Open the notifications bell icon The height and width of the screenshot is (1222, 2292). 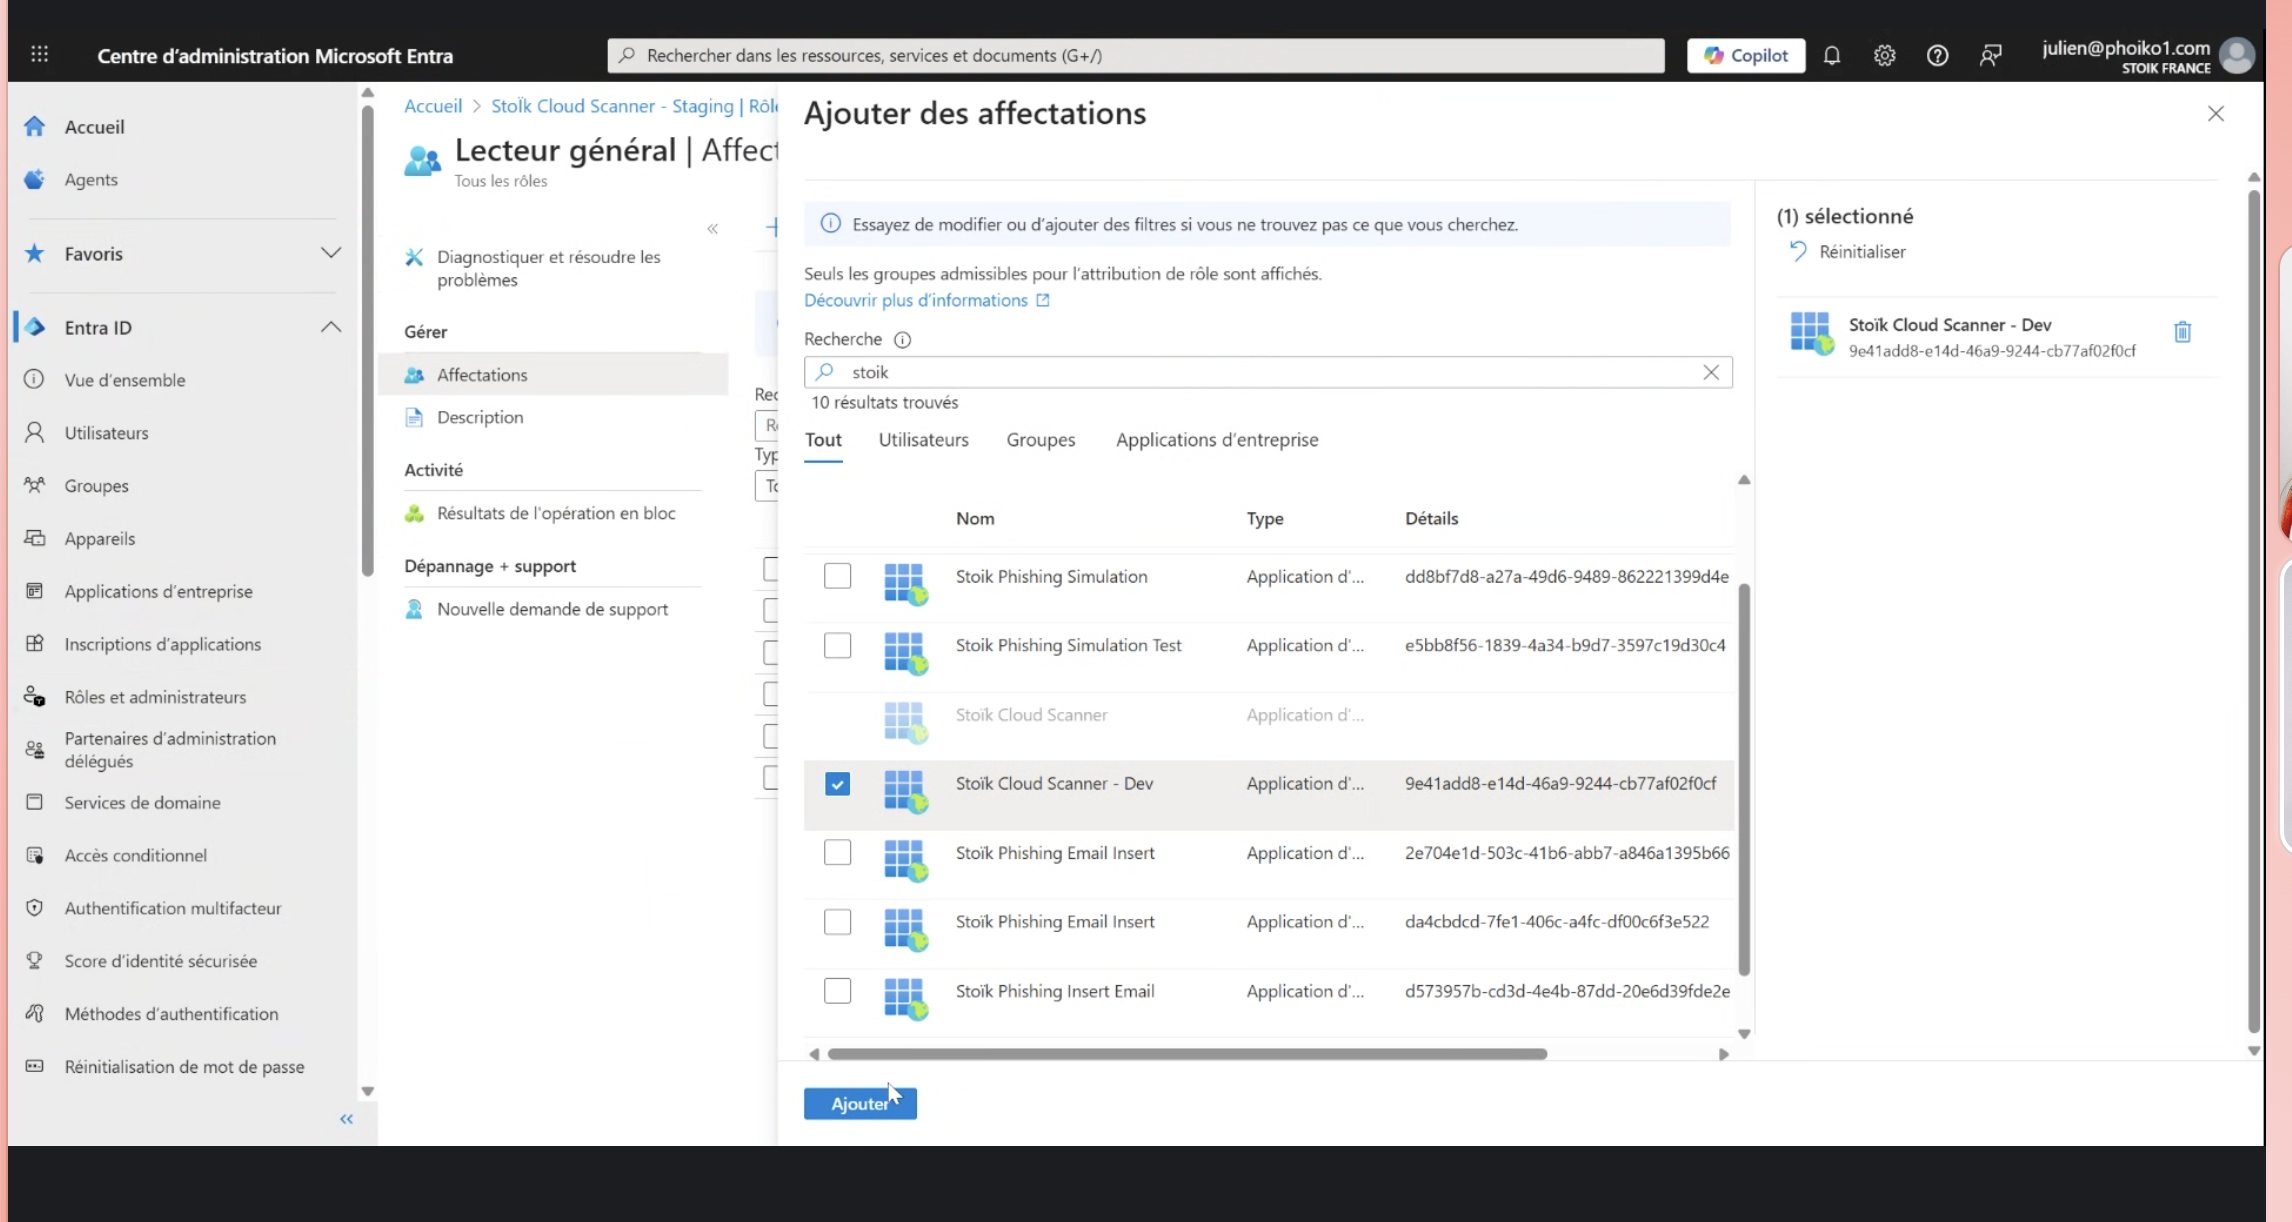pyautogui.click(x=1831, y=56)
